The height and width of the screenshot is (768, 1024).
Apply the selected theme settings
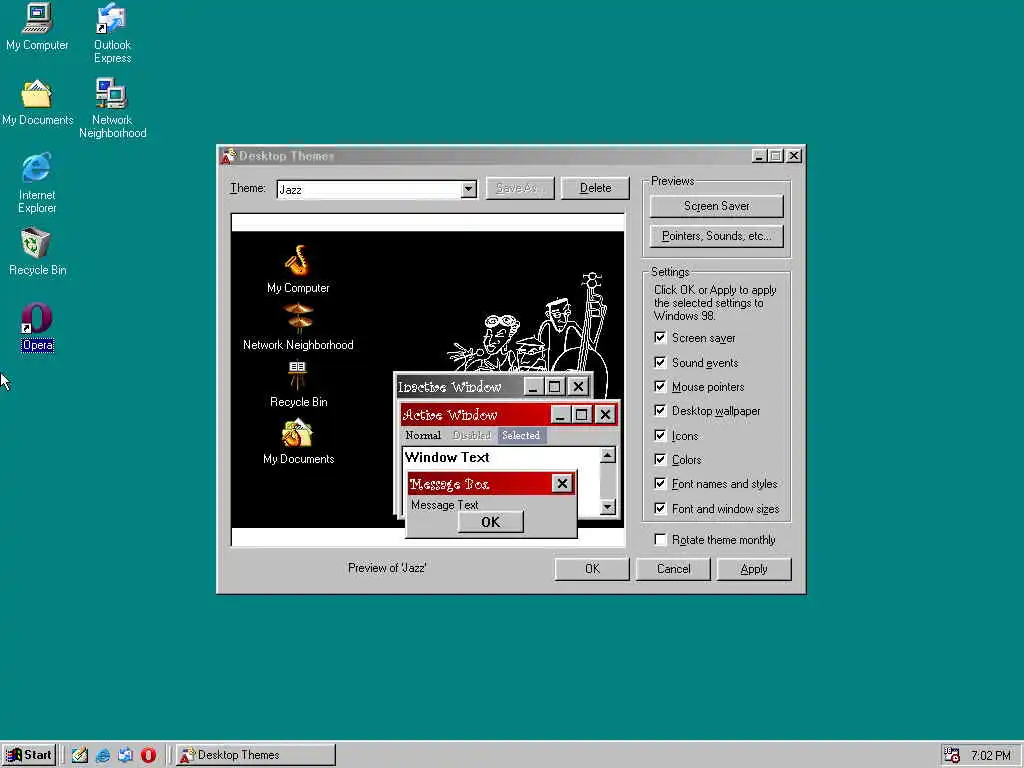[754, 569]
